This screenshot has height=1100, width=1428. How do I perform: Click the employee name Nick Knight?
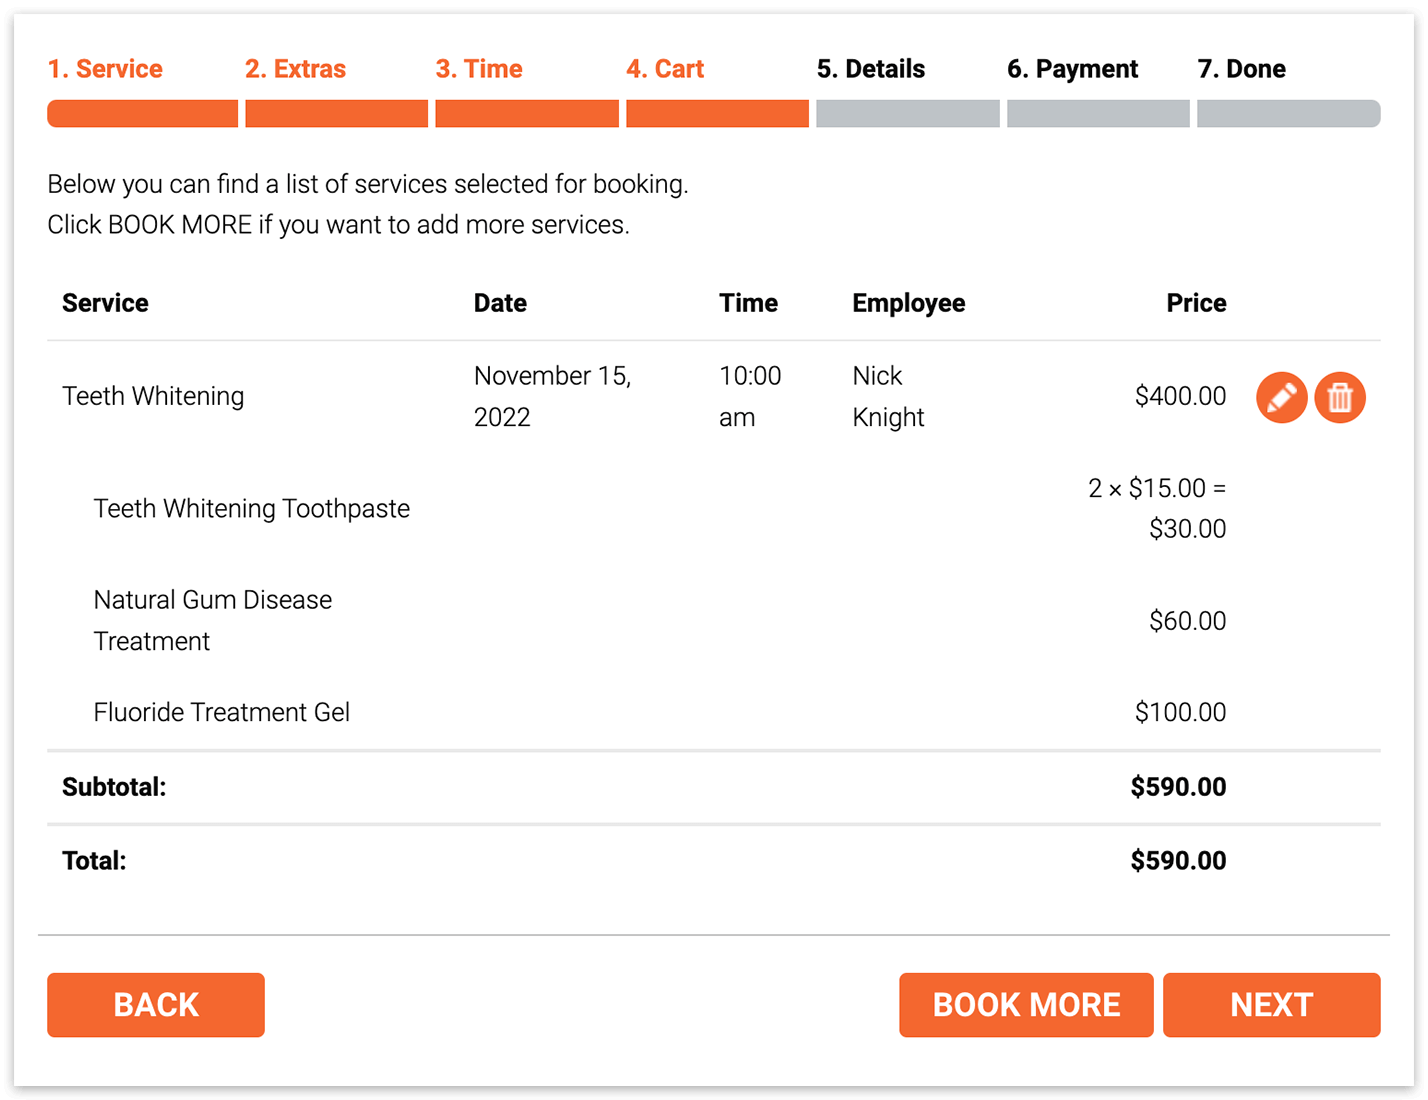[888, 396]
